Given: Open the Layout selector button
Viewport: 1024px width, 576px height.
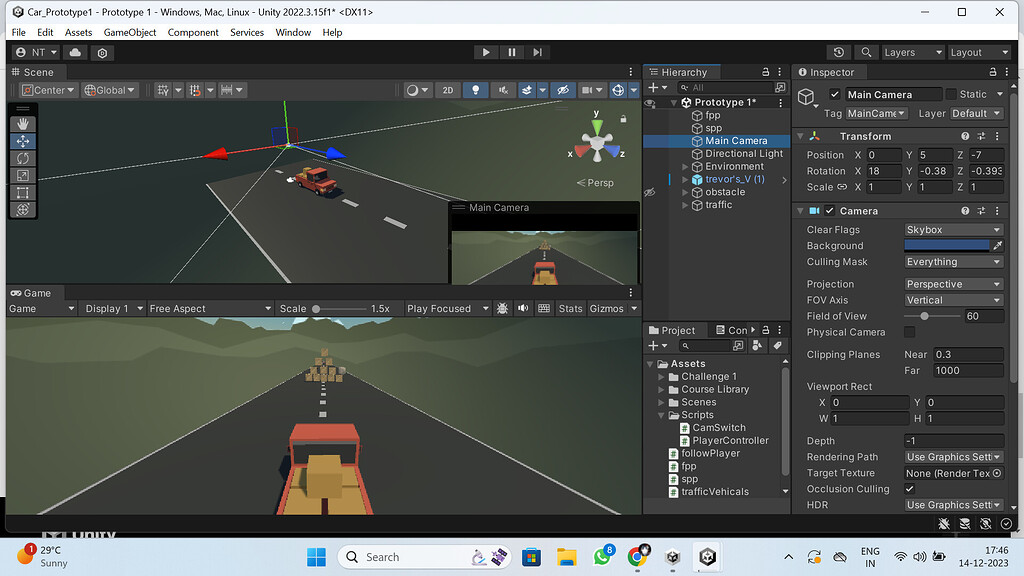Looking at the screenshot, I should coord(979,51).
